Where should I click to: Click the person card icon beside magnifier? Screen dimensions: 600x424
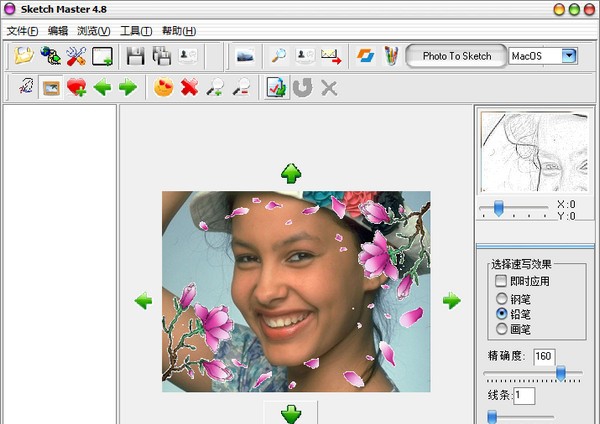[305, 56]
